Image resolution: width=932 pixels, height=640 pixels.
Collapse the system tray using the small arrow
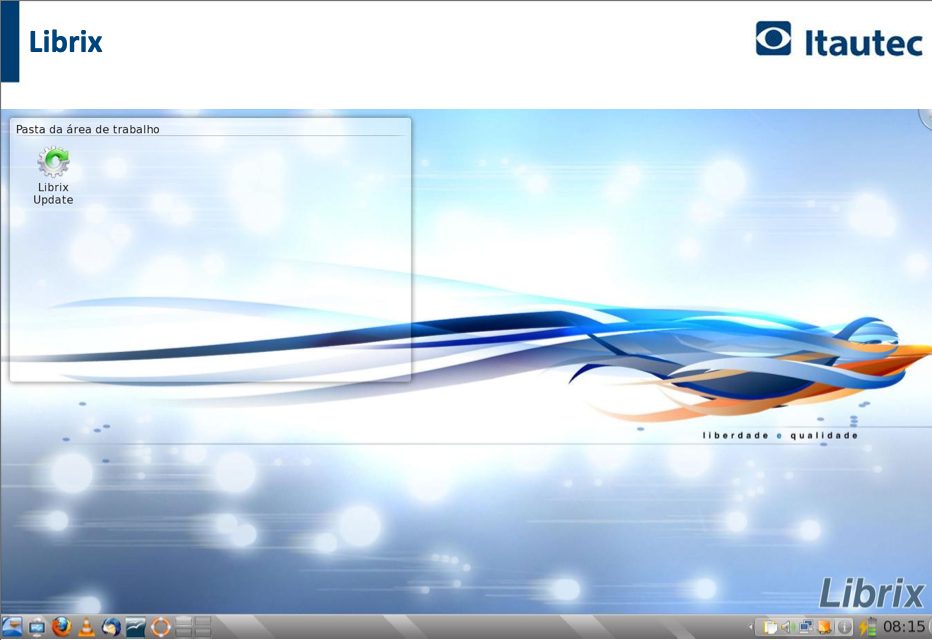[752, 628]
